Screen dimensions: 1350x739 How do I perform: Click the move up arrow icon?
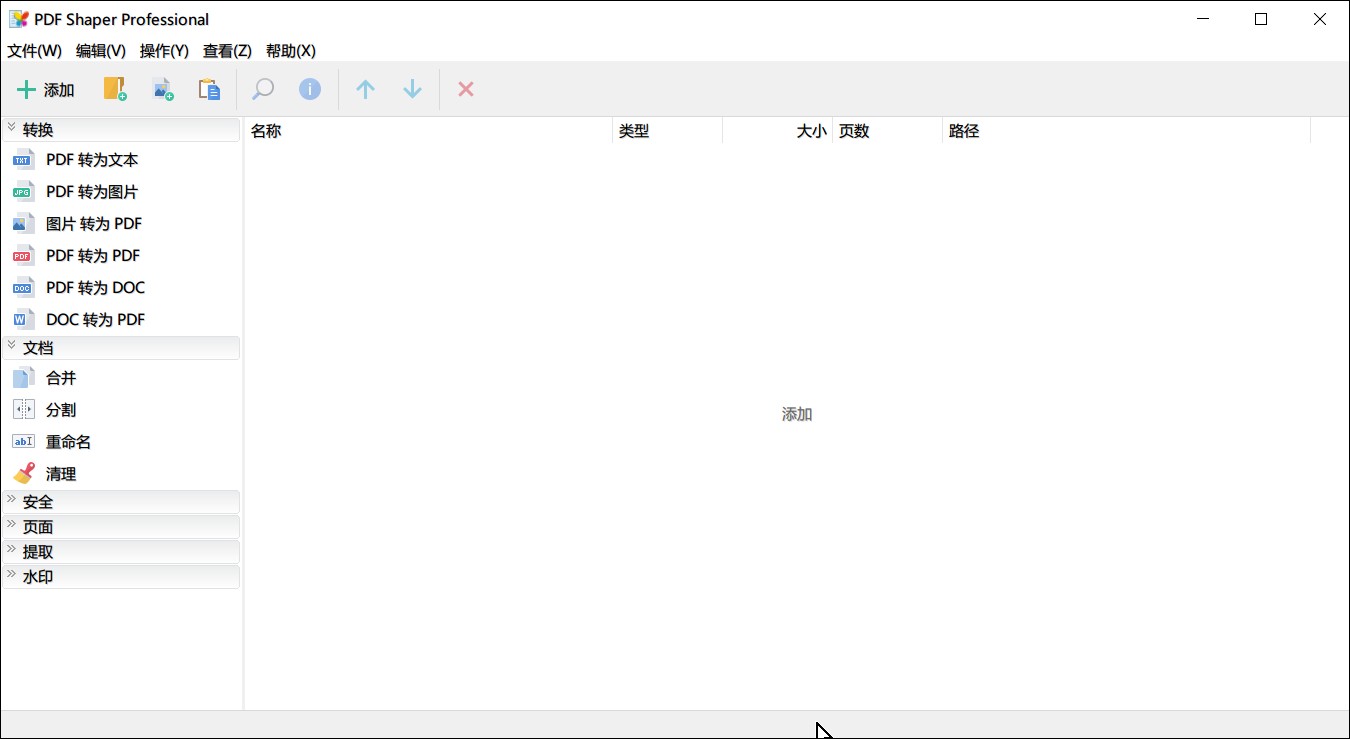click(x=365, y=89)
